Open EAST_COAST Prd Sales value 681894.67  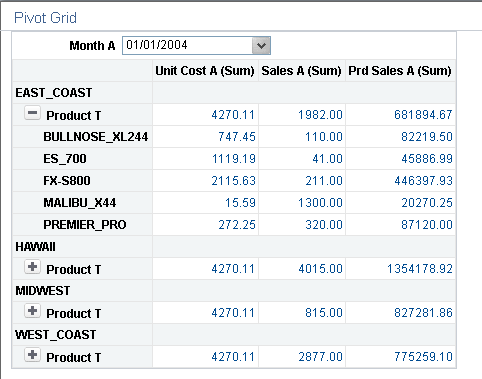(423, 115)
